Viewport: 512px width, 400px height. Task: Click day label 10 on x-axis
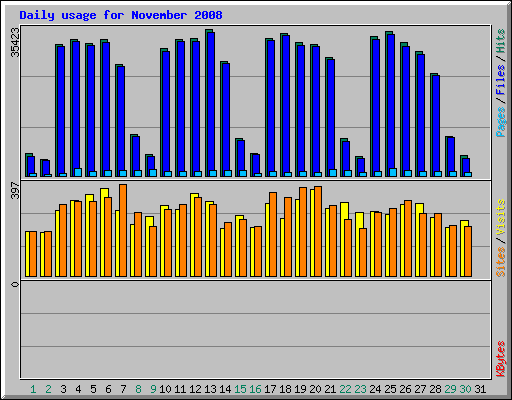coord(165,389)
